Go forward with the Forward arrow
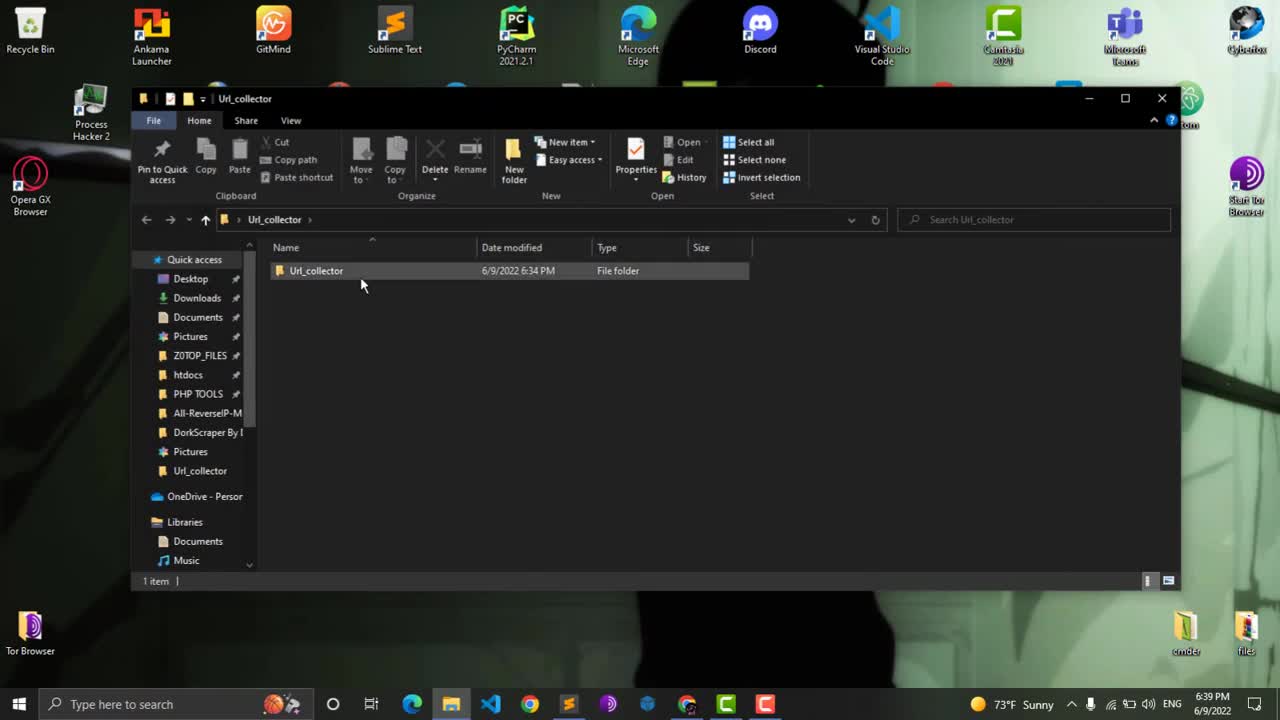Screen dimensions: 1280x720 coord(170,220)
